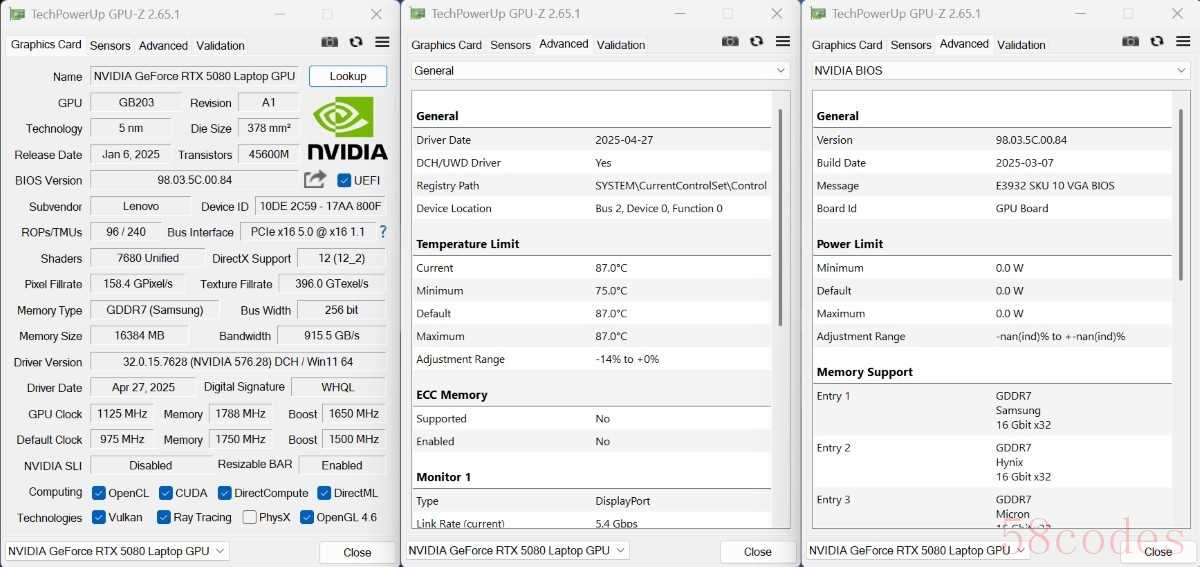Toggle the DirectCompute checkbox
This screenshot has height=567, width=1200.
pyautogui.click(x=225, y=493)
